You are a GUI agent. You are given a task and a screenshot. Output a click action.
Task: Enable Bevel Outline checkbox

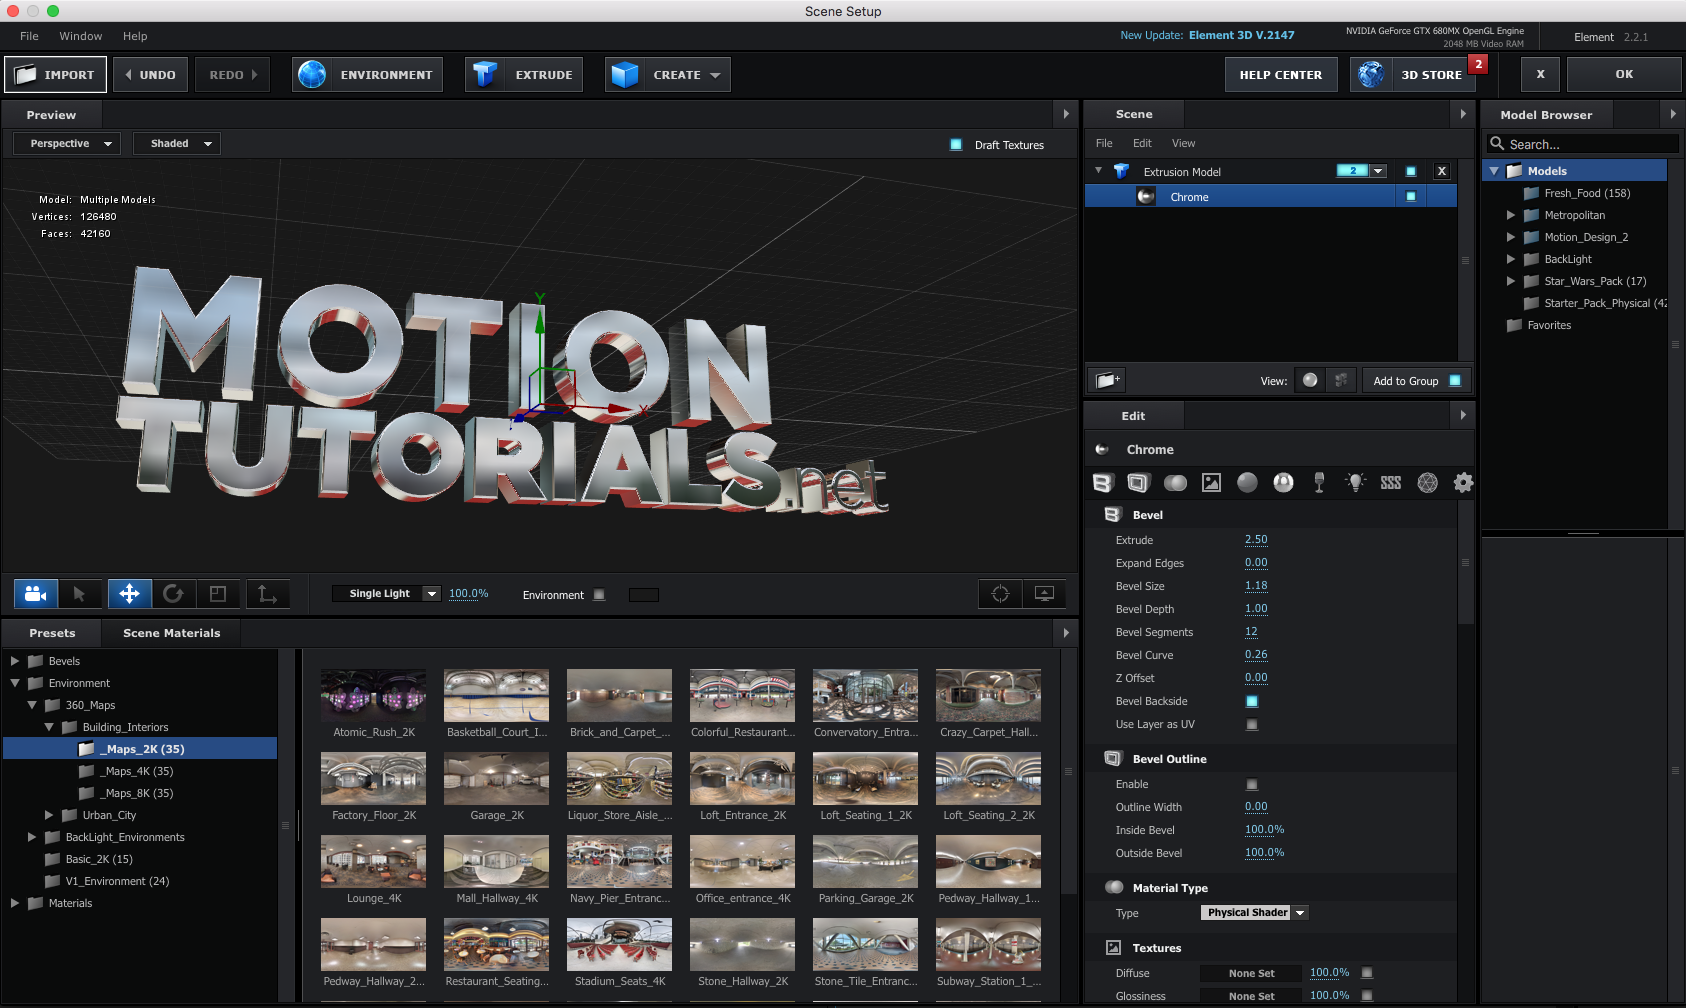click(x=1251, y=784)
